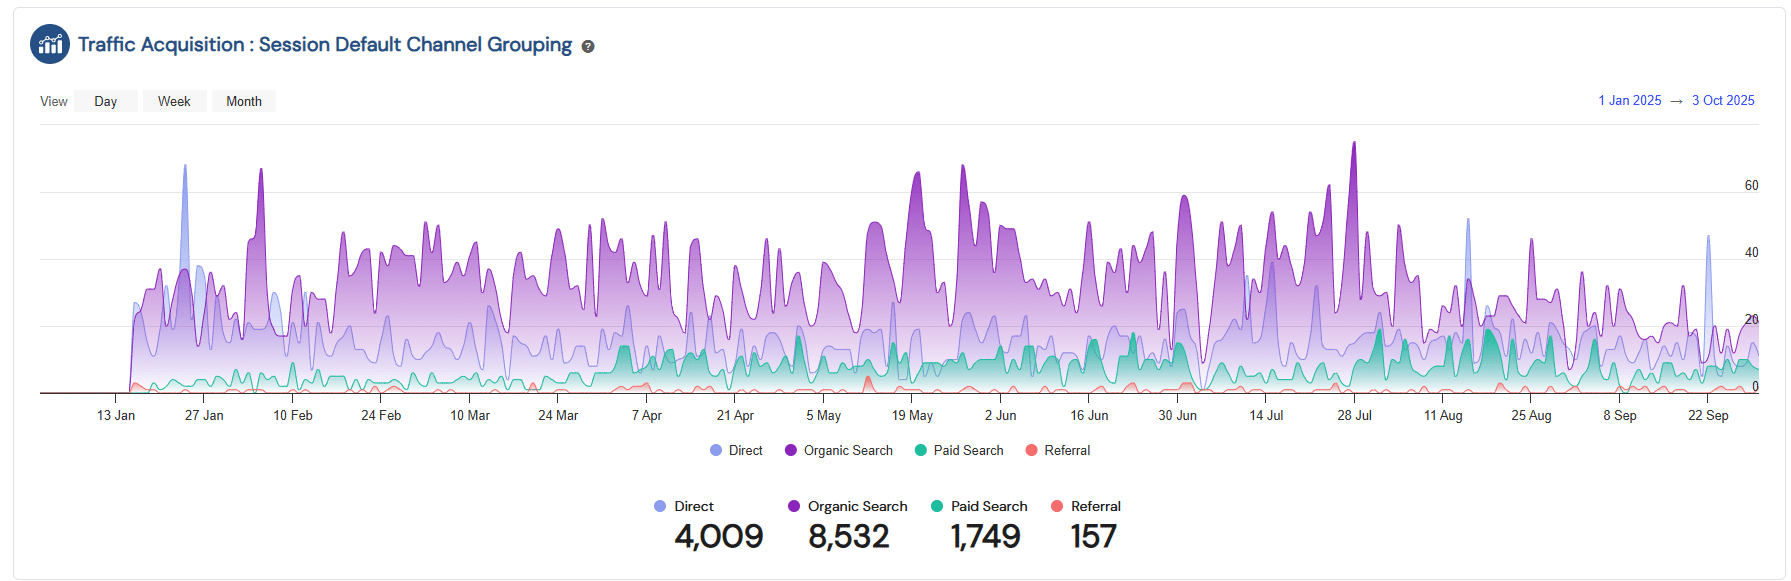
Task: Click the red Referral summary dot
Action: (1057, 506)
